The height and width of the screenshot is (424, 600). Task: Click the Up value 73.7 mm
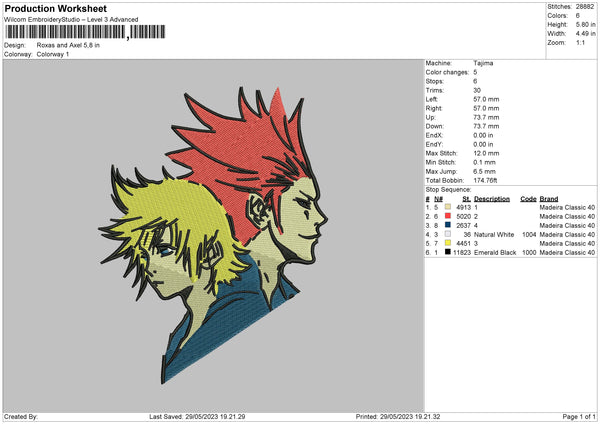(486, 117)
